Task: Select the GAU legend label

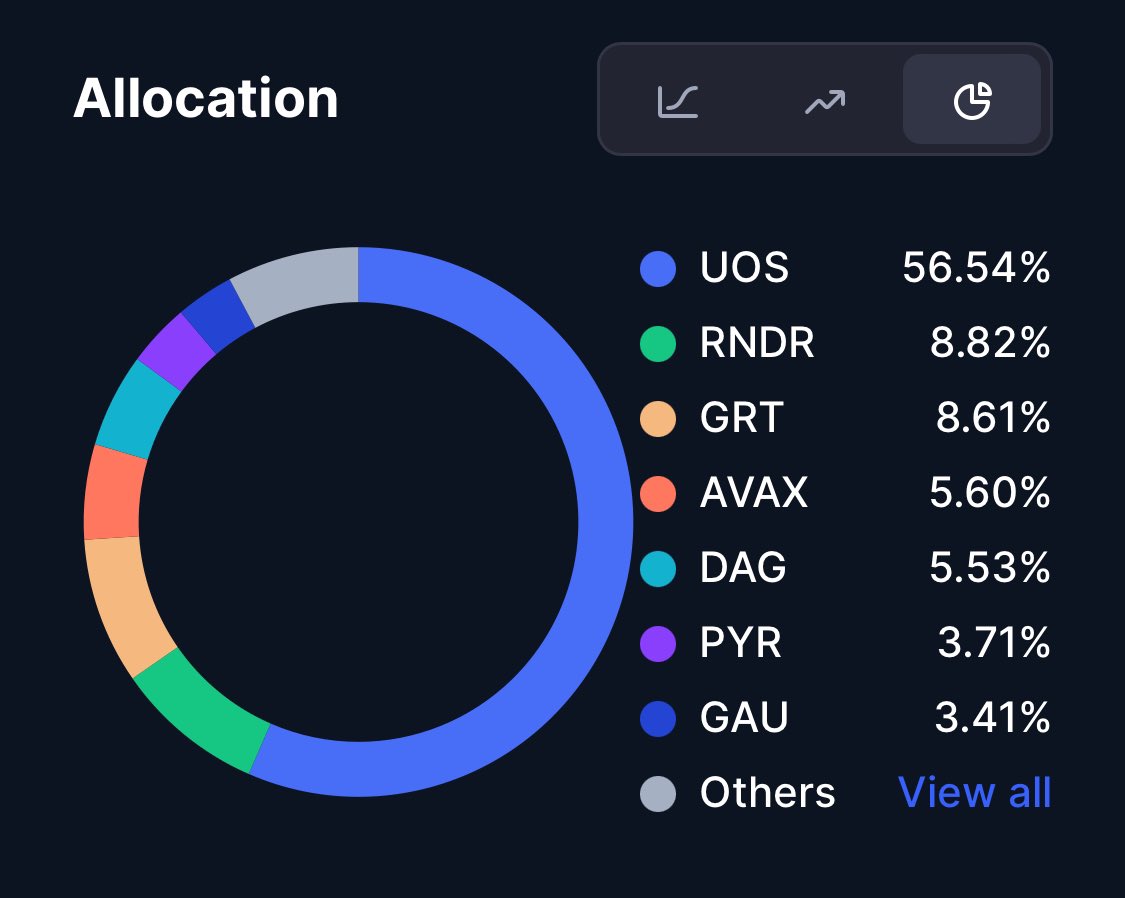Action: coord(744,717)
